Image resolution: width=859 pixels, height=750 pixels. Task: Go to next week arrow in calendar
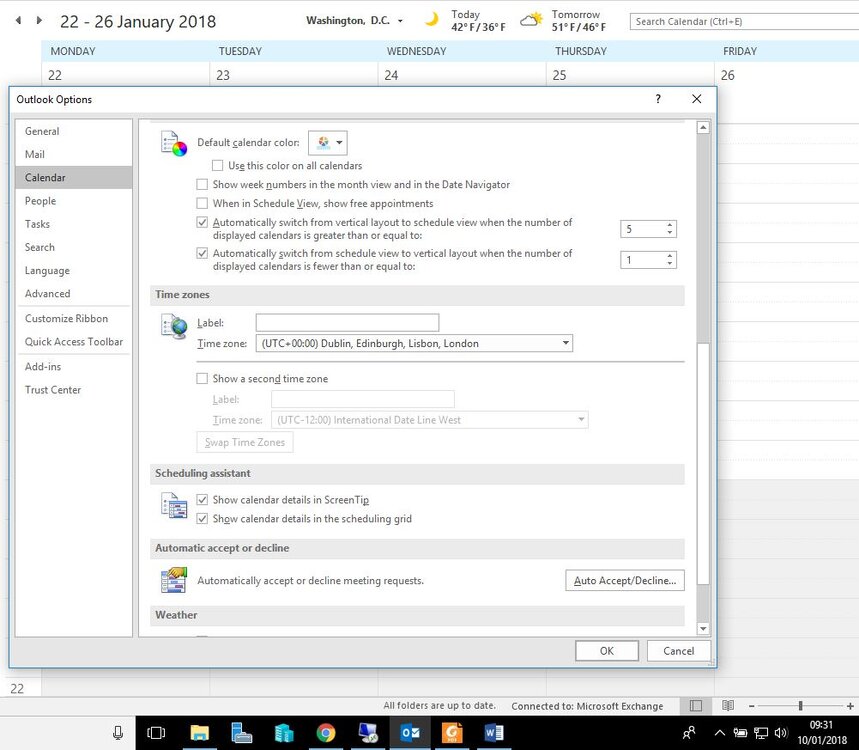tap(39, 21)
